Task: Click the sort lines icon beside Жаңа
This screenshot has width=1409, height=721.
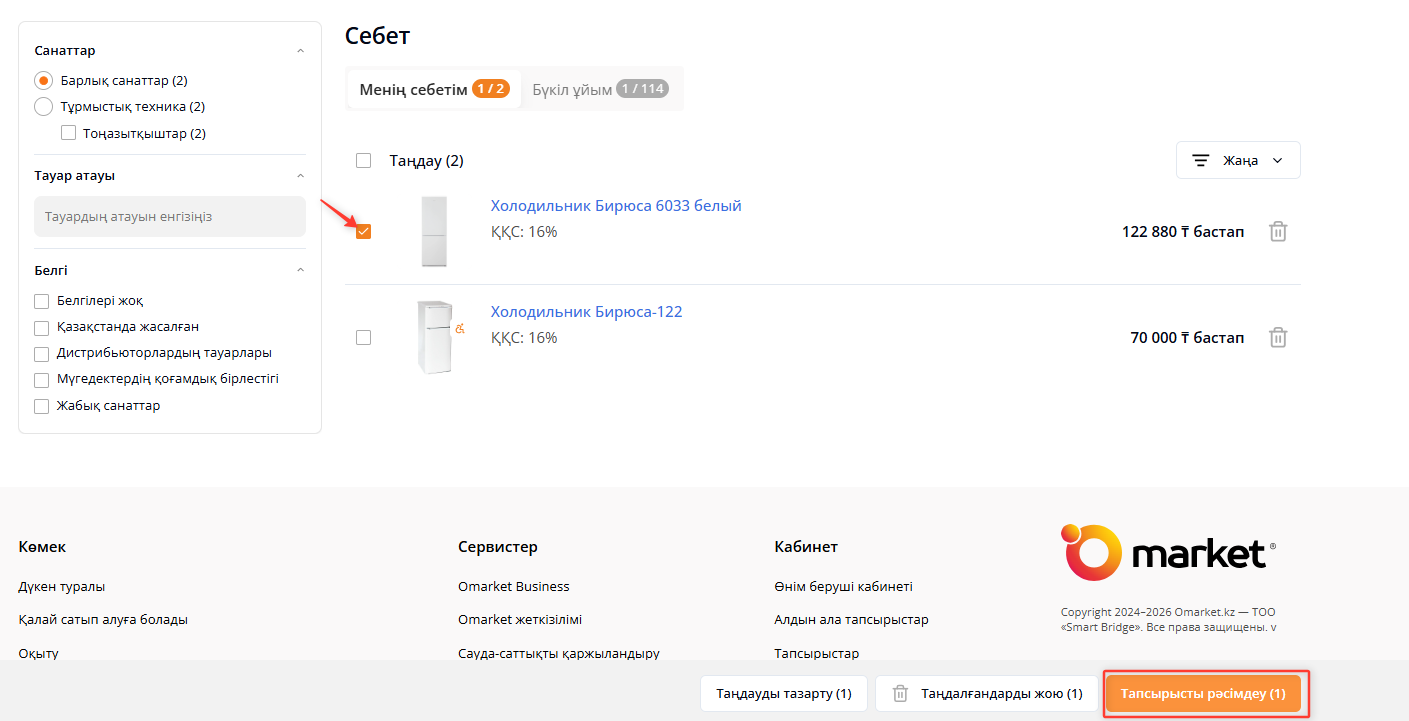Action: [1200, 161]
